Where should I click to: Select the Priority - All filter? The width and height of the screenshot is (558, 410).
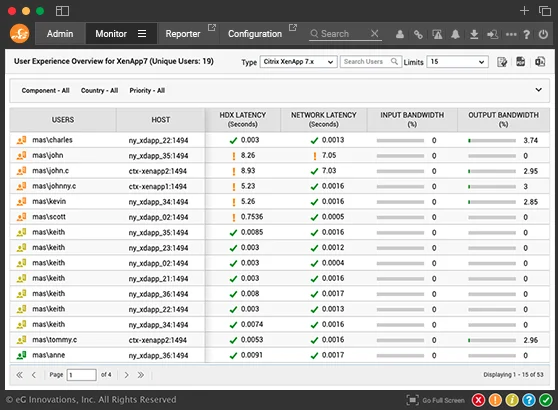[147, 90]
